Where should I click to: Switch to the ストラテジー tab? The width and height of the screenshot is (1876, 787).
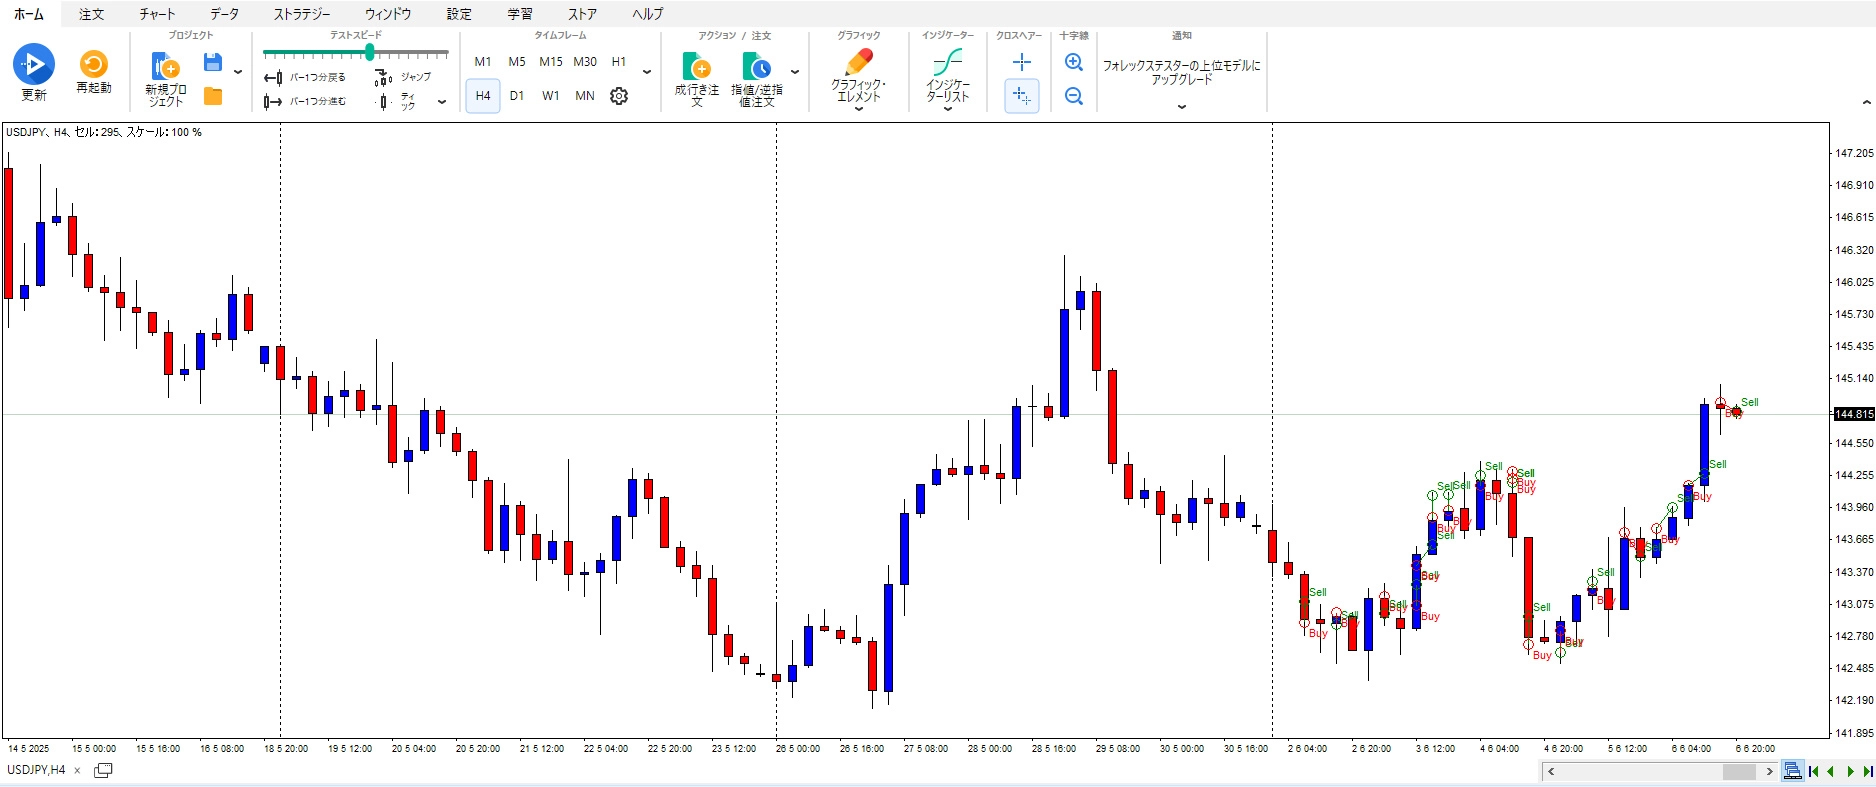click(301, 14)
